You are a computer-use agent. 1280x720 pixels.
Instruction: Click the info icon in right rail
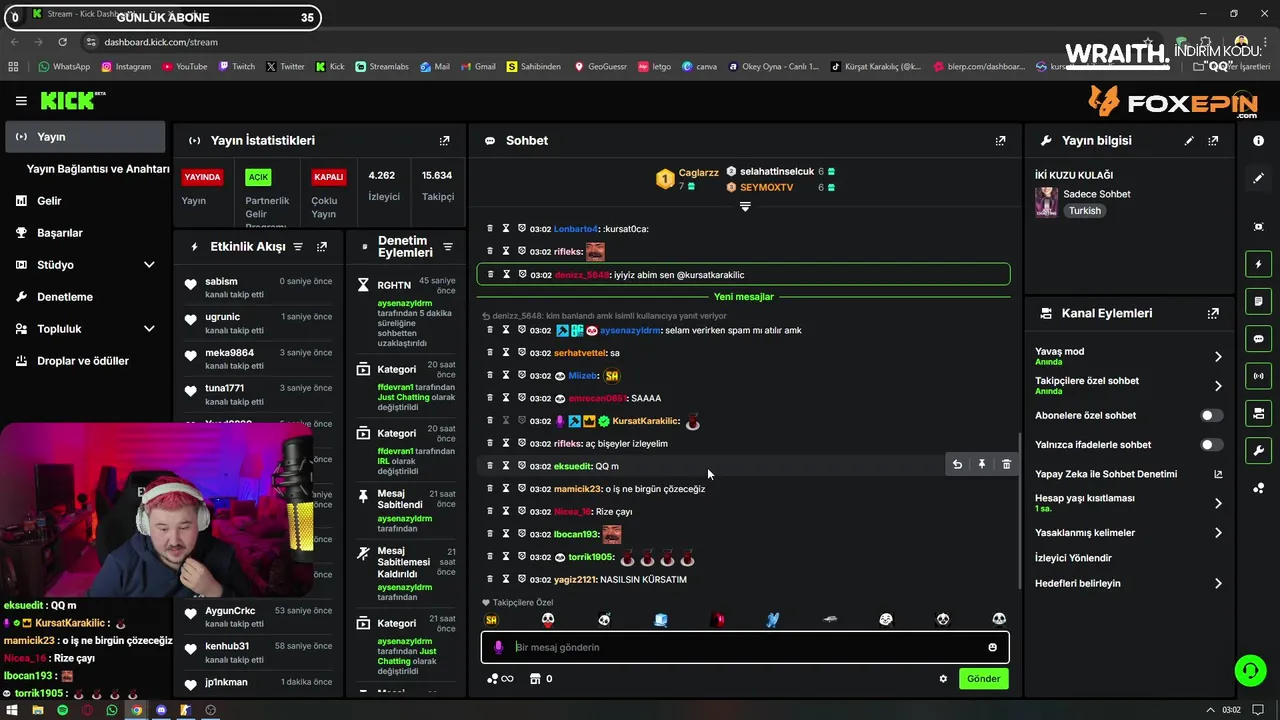[1258, 141]
